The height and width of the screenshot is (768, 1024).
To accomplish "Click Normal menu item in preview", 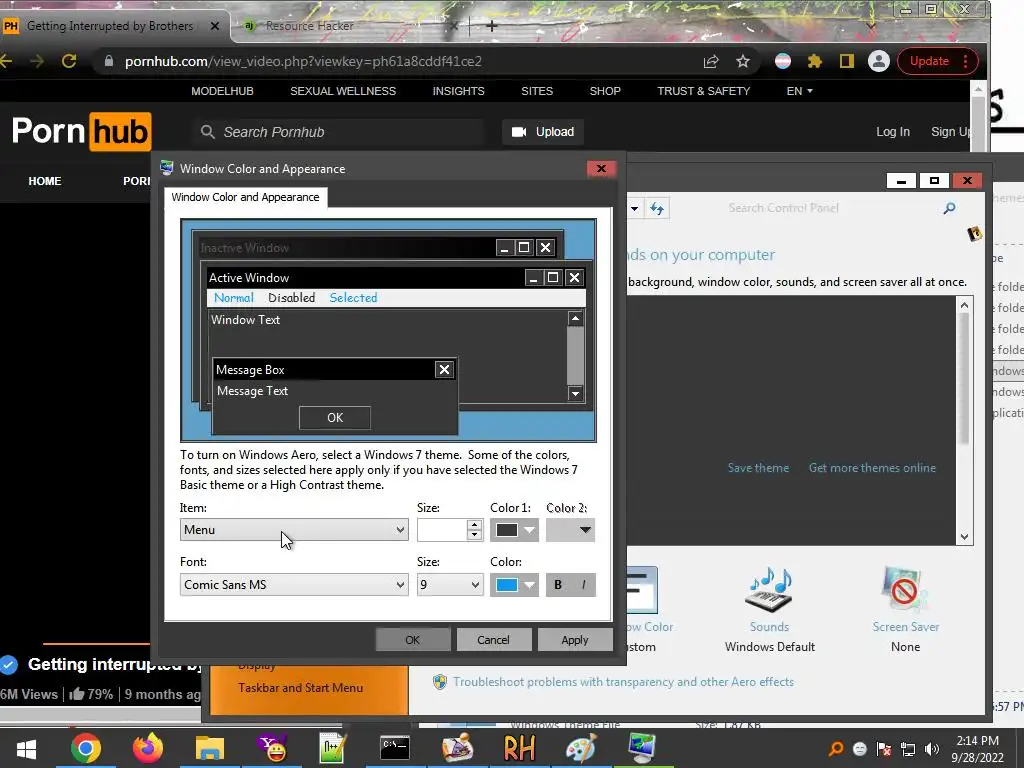I will coord(233,298).
